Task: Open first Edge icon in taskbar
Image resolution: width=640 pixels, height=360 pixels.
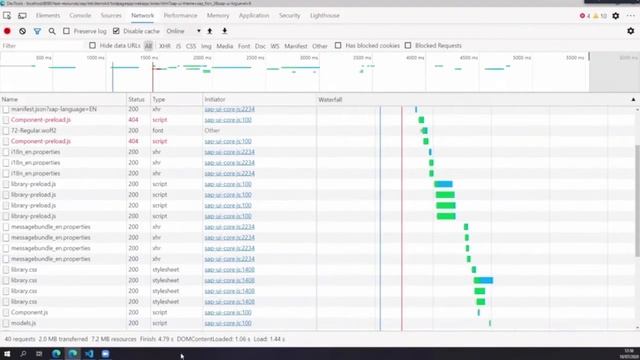Action: click(x=56, y=353)
